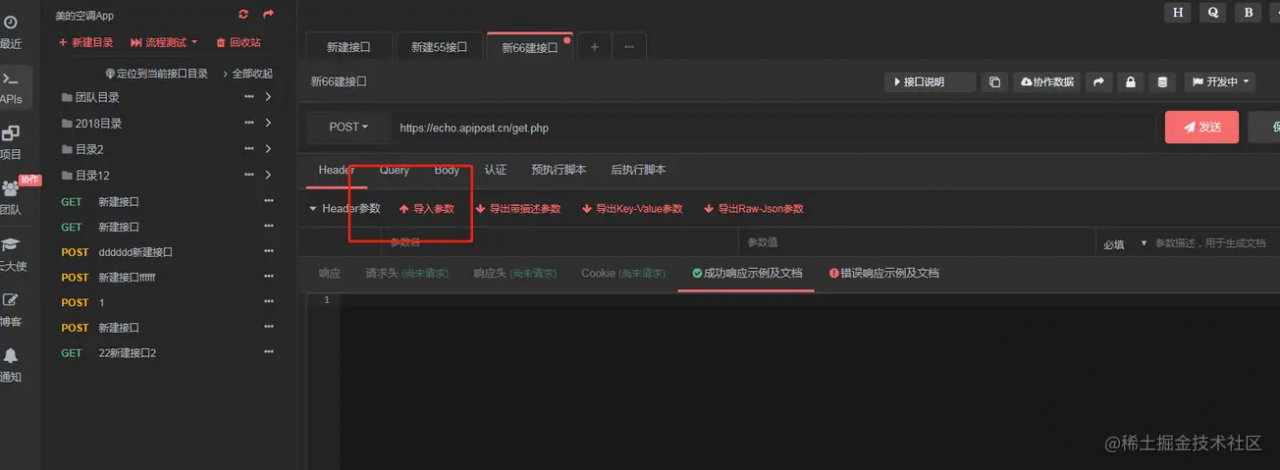Expand the 接口说明 section

(929, 82)
